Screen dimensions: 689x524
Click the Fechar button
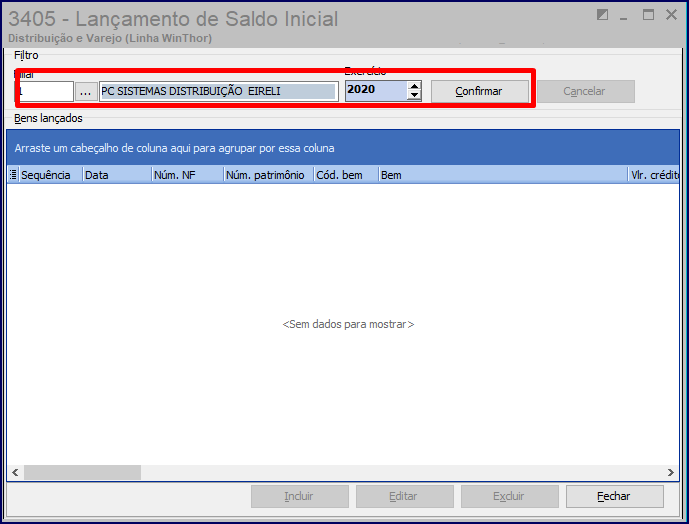(x=615, y=496)
